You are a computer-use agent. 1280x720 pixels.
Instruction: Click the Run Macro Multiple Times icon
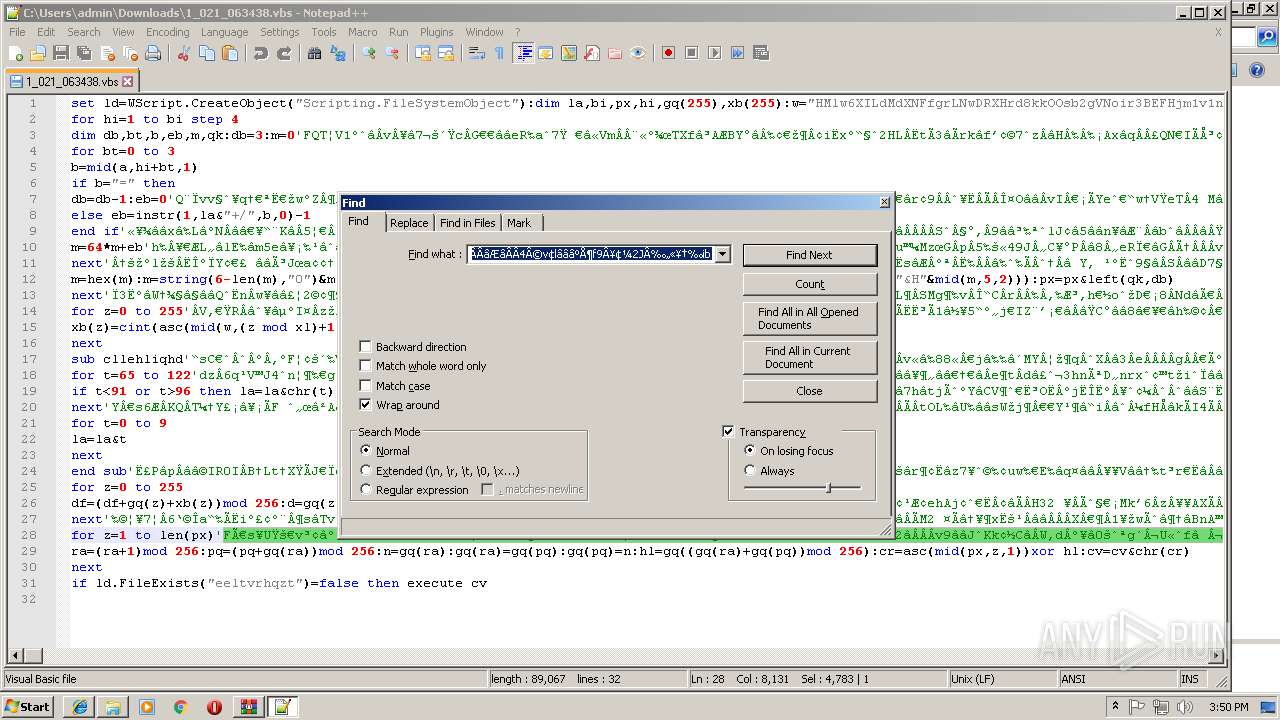737,53
